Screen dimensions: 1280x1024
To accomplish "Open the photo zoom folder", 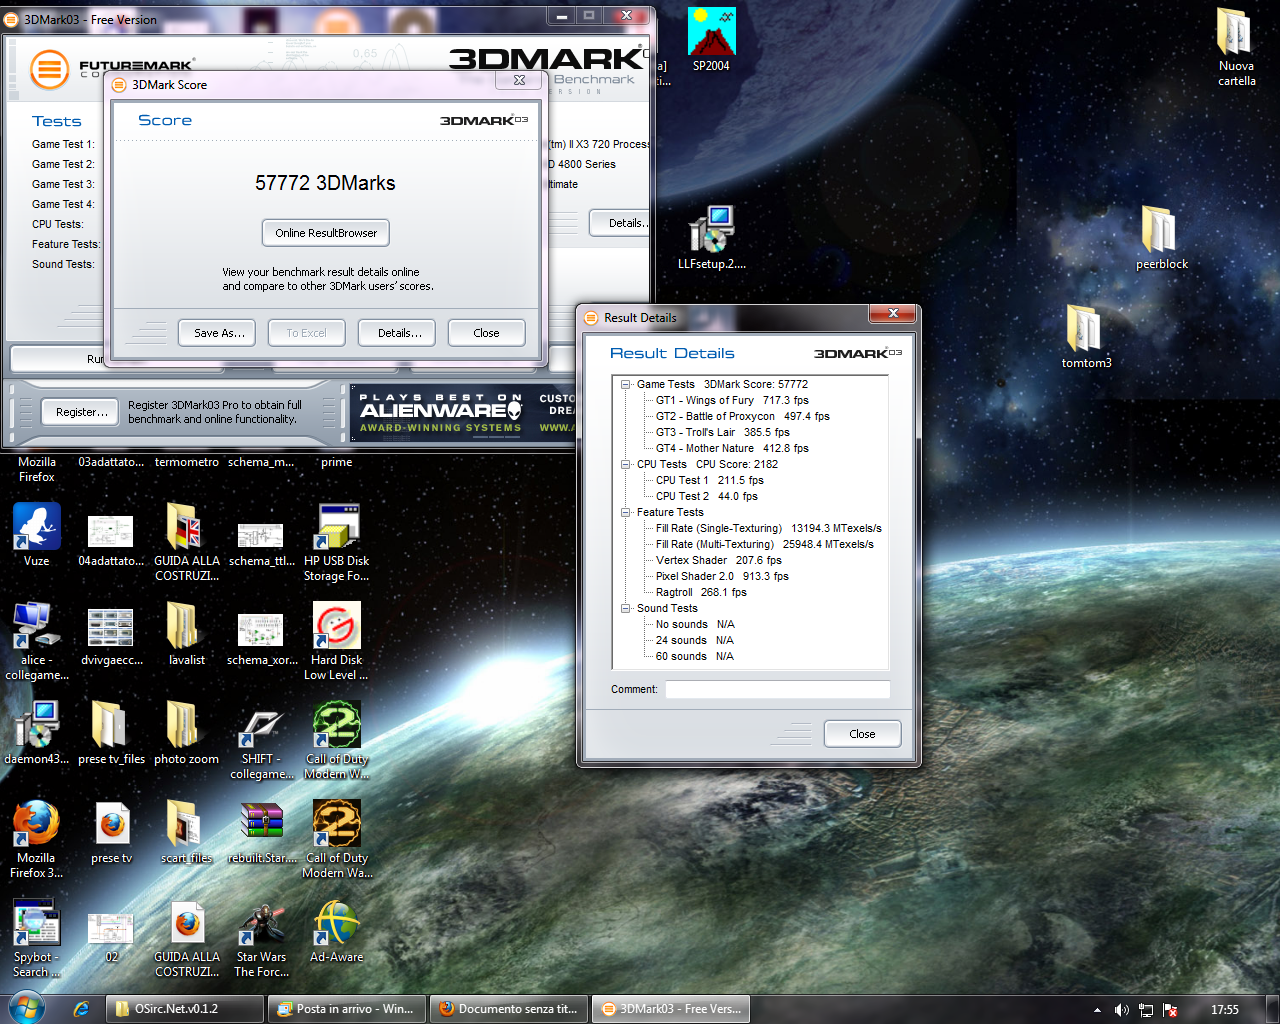I will click(x=186, y=732).
